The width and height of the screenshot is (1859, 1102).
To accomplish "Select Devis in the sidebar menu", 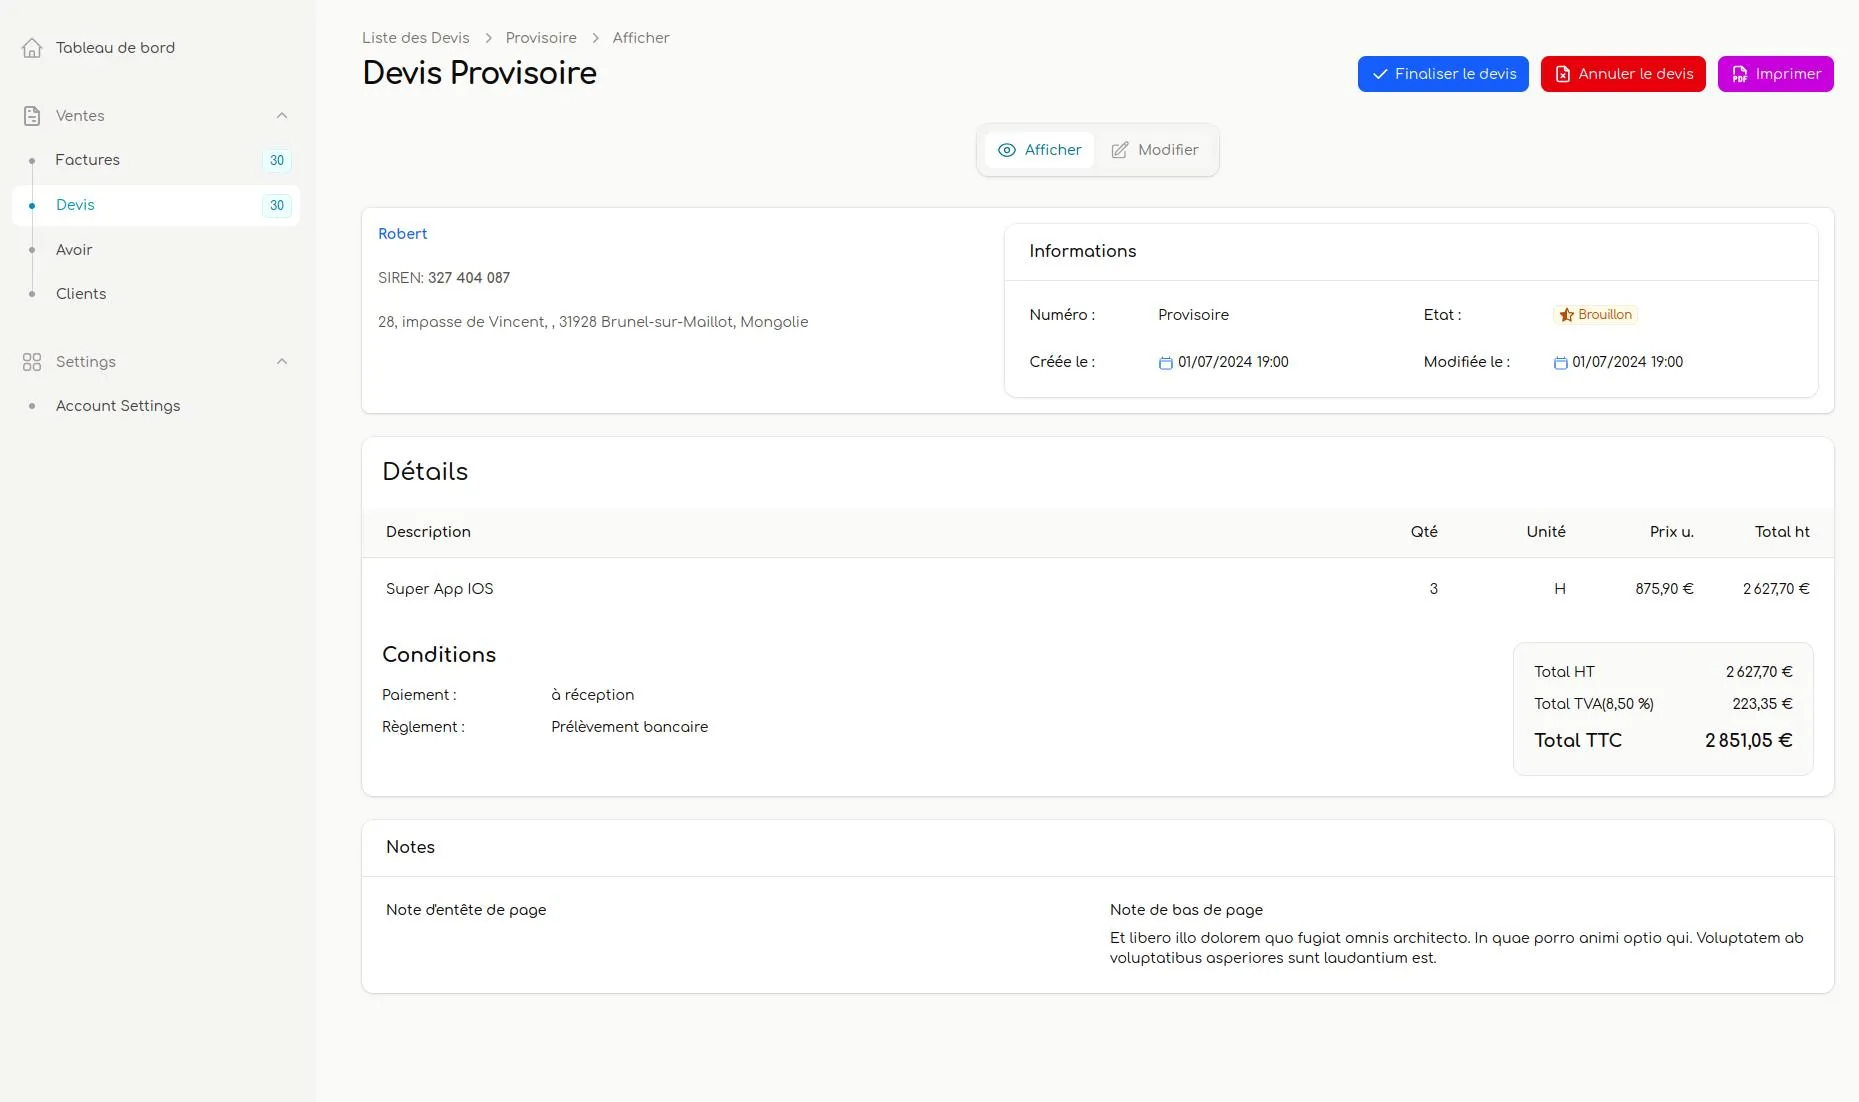I will tap(75, 205).
